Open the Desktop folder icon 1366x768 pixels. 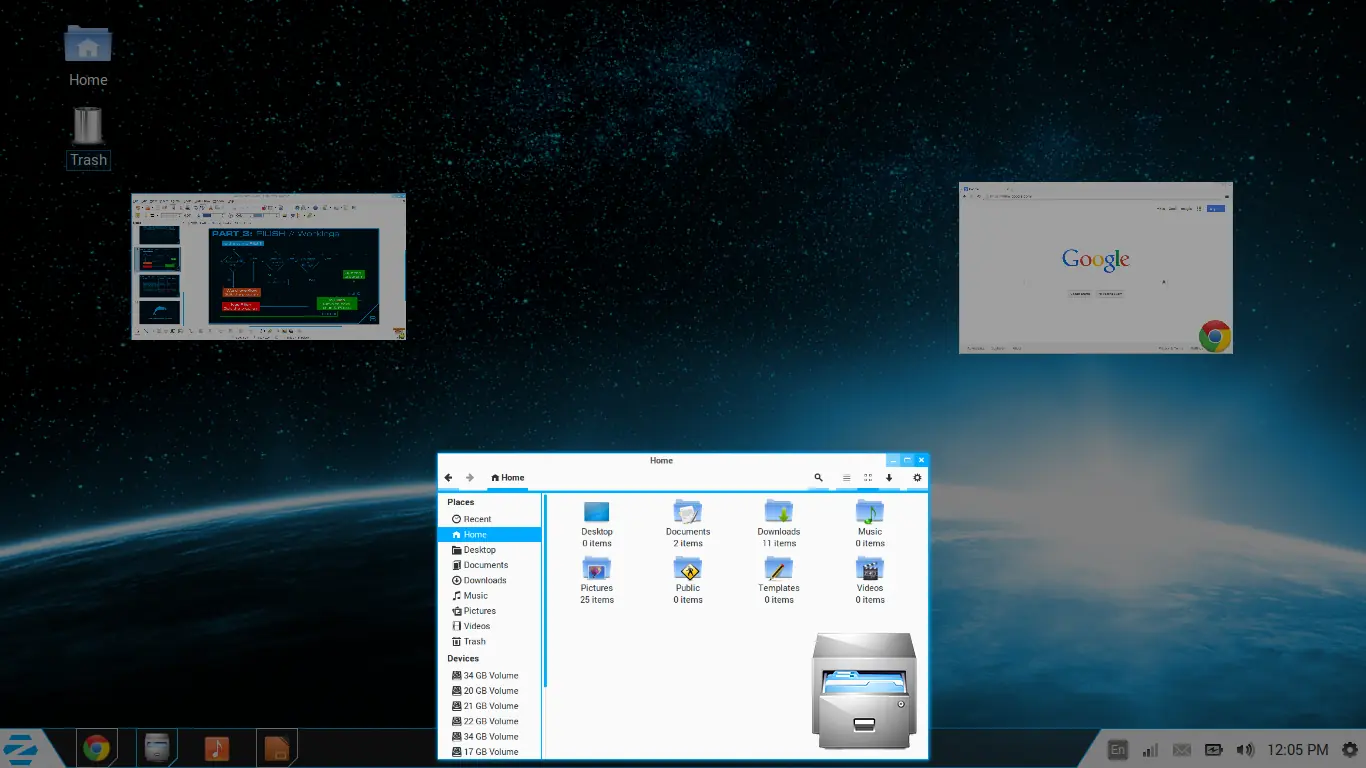597,523
